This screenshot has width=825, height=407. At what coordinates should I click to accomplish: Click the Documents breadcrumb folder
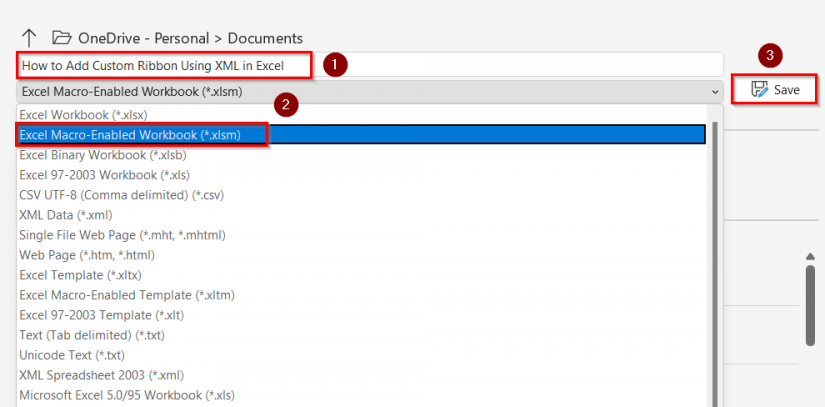265,38
